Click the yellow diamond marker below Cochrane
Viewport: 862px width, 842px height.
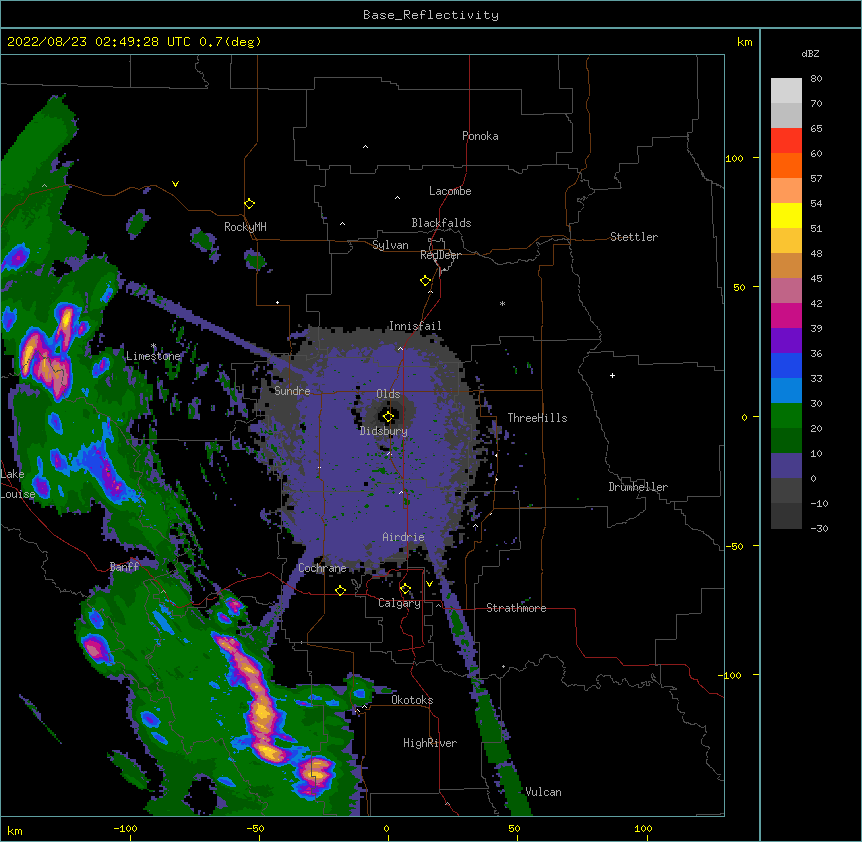point(340,590)
